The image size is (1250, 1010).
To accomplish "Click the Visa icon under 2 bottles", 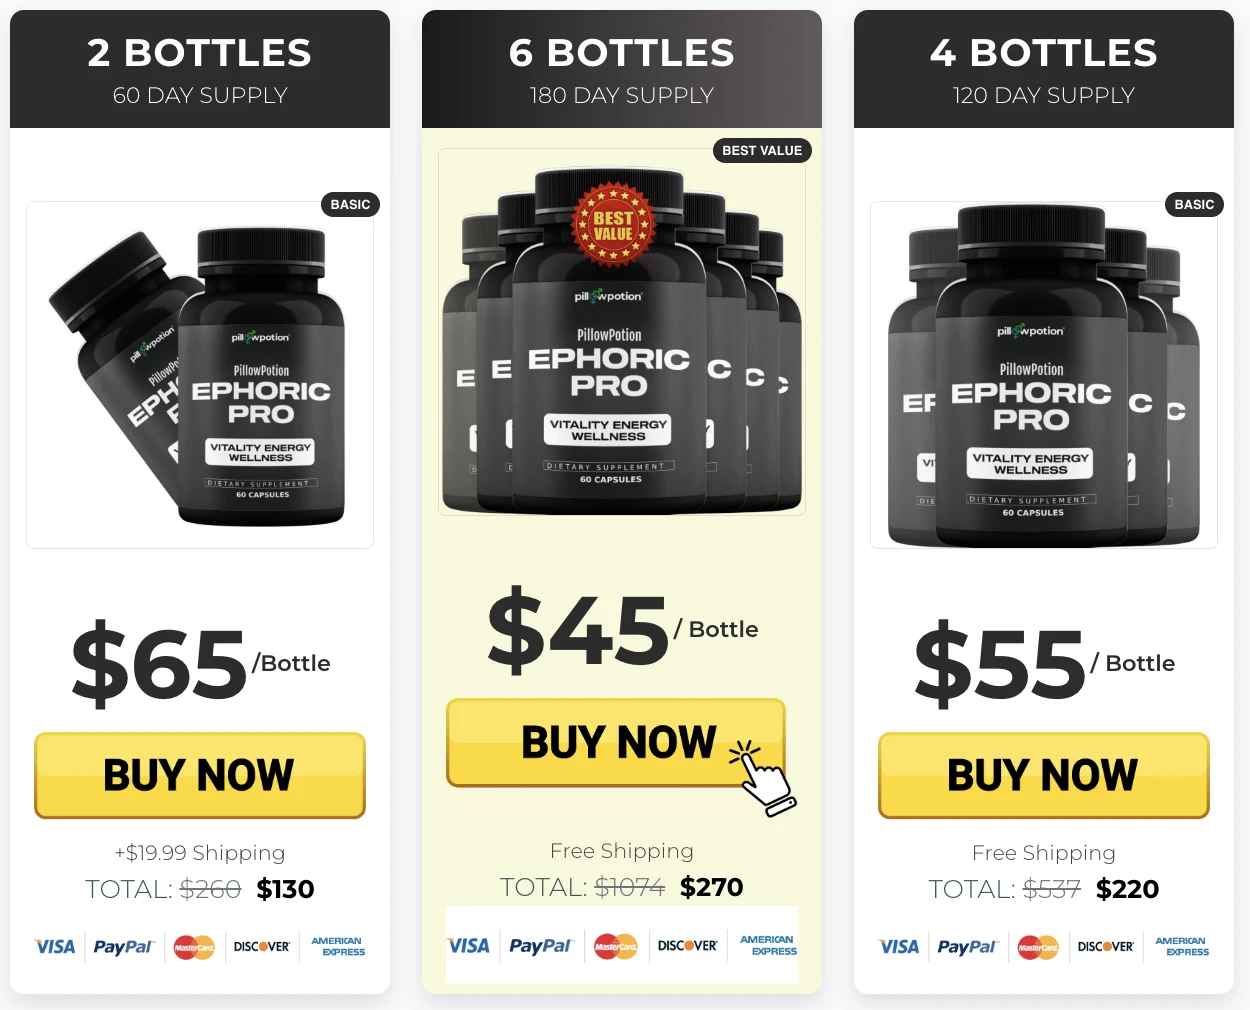I will pyautogui.click(x=55, y=946).
